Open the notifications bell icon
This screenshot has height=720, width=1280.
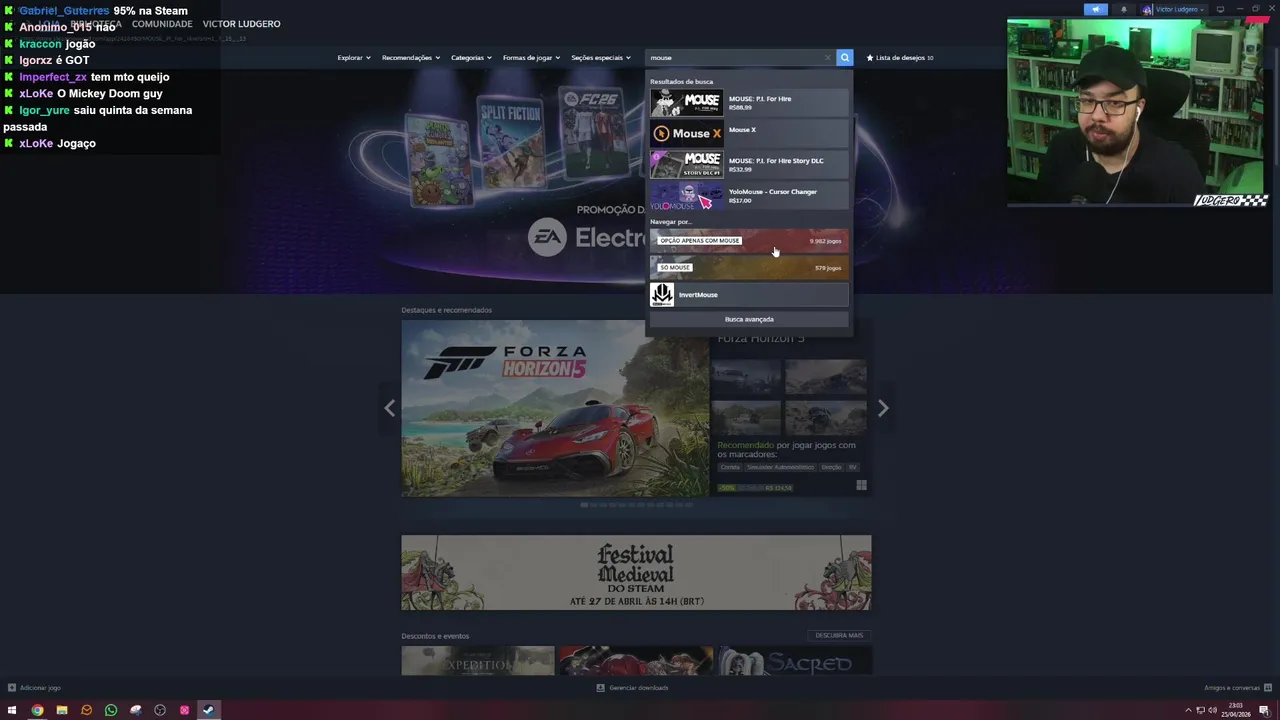tap(1123, 9)
